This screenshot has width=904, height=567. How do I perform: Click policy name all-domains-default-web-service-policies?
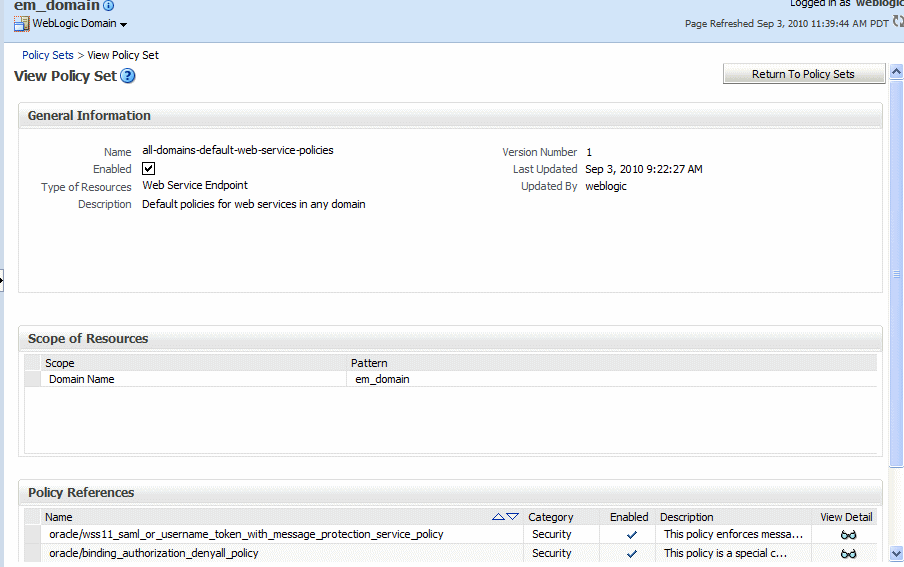pyautogui.click(x=238, y=150)
